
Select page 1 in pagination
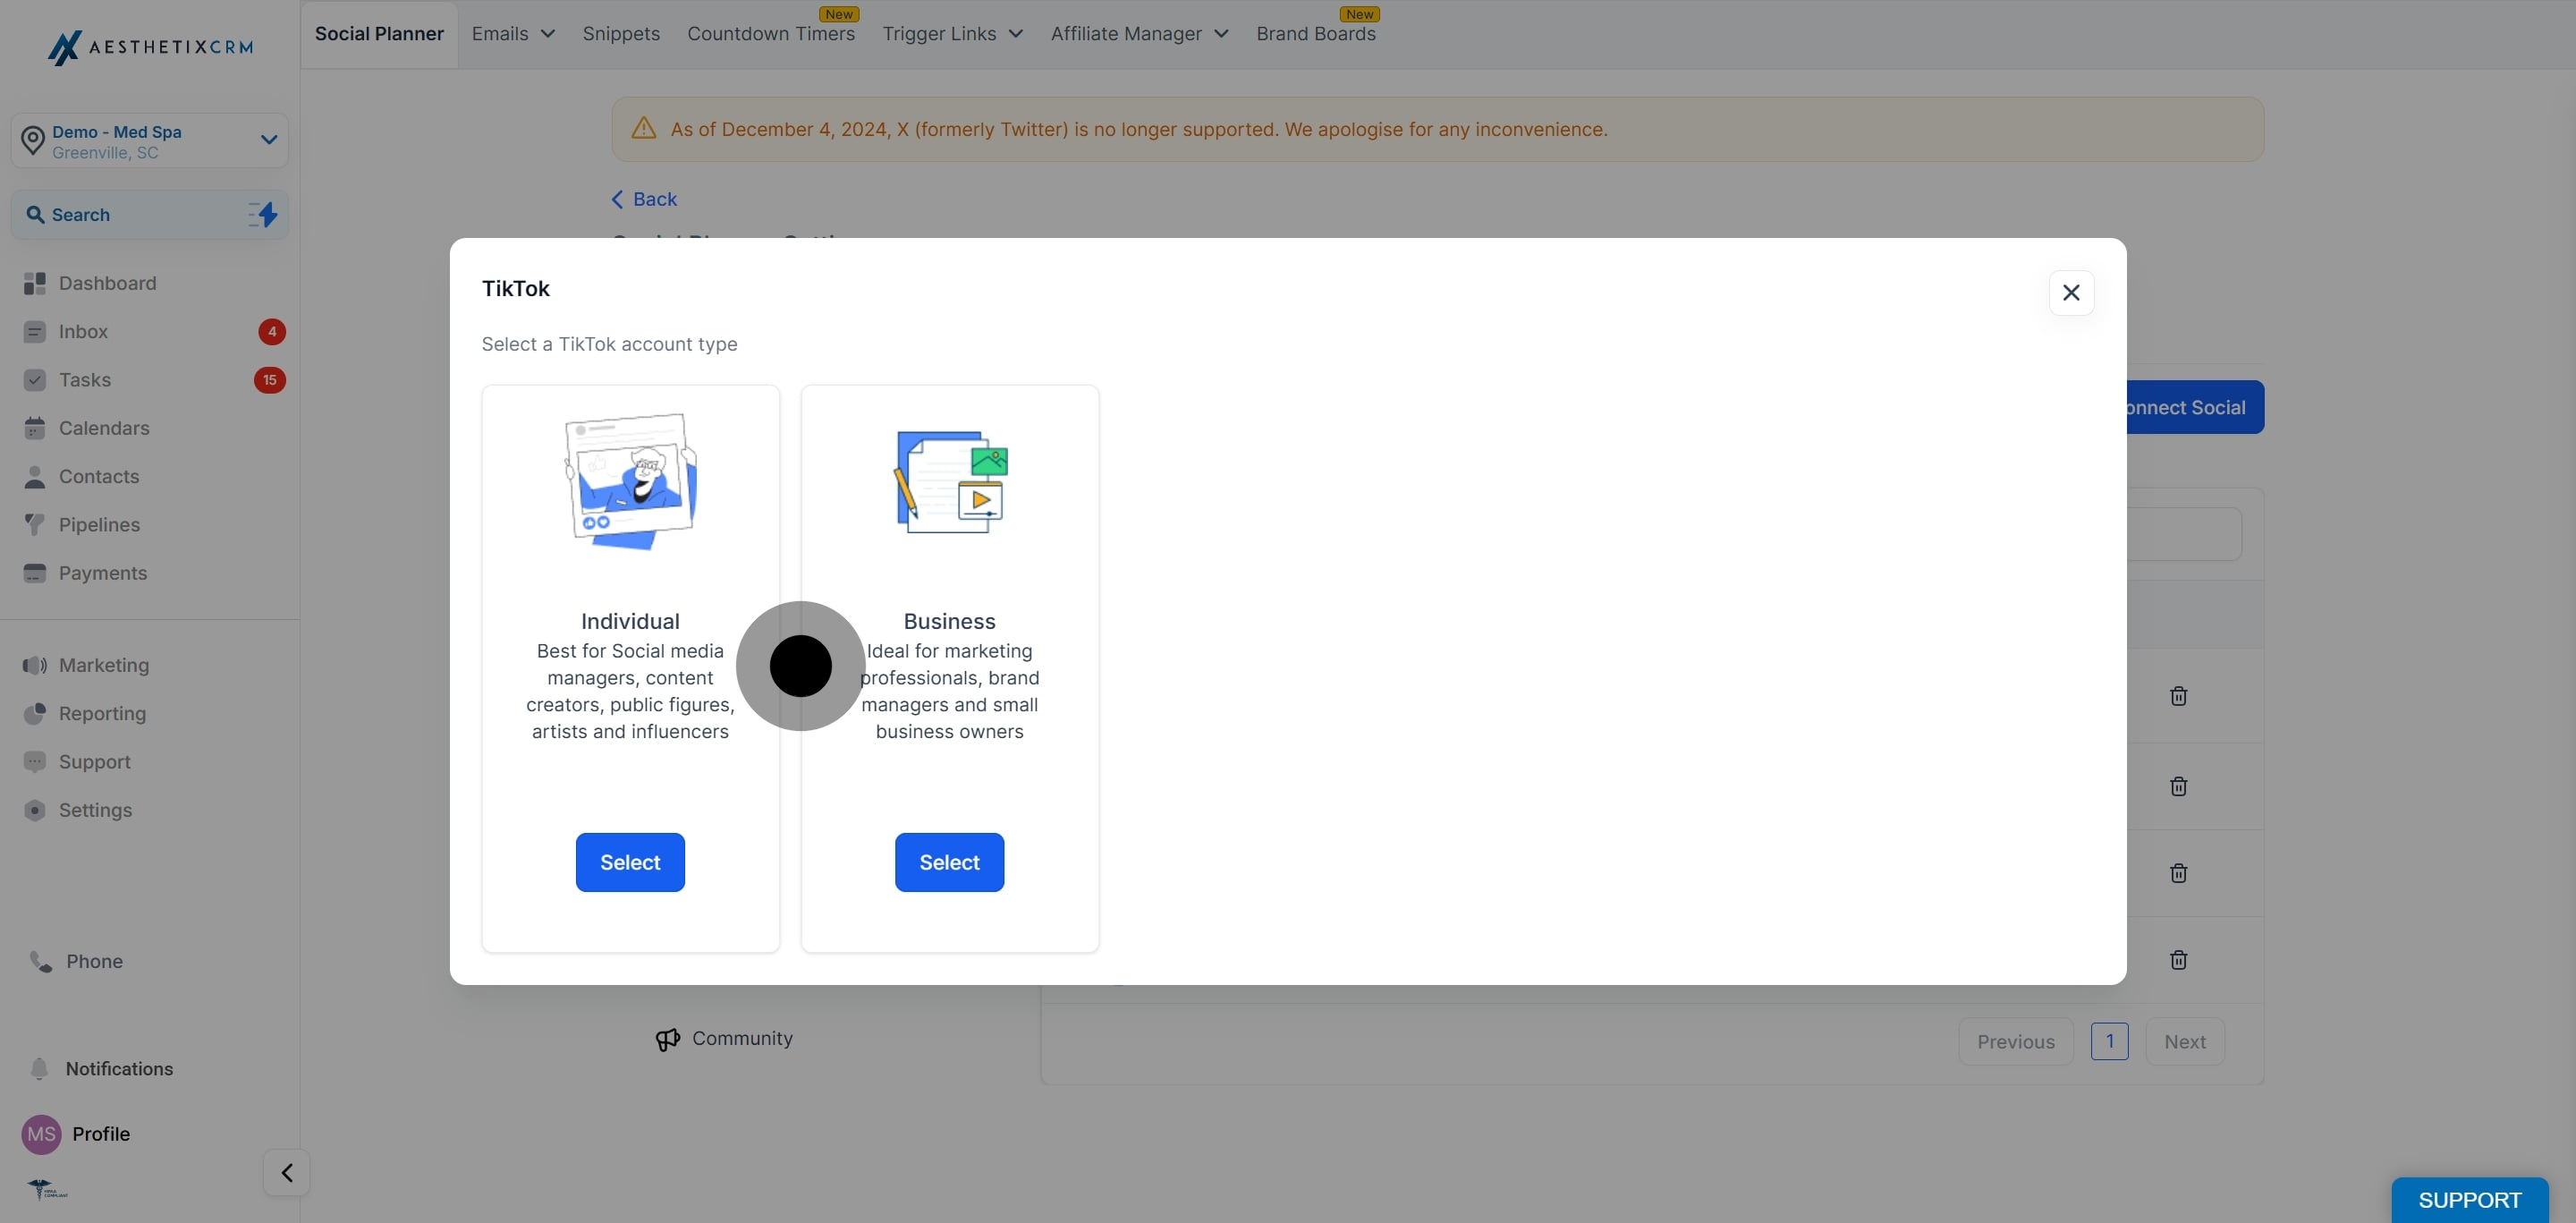(2110, 1042)
